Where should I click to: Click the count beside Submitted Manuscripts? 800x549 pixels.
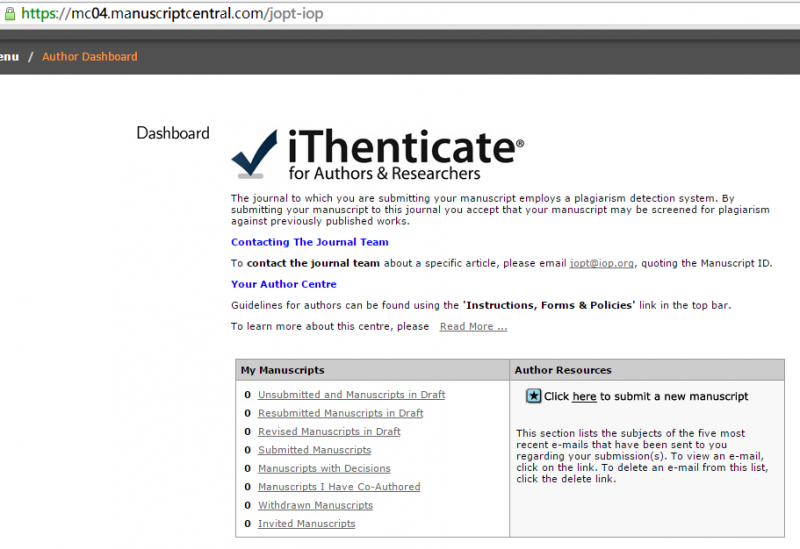(247, 450)
